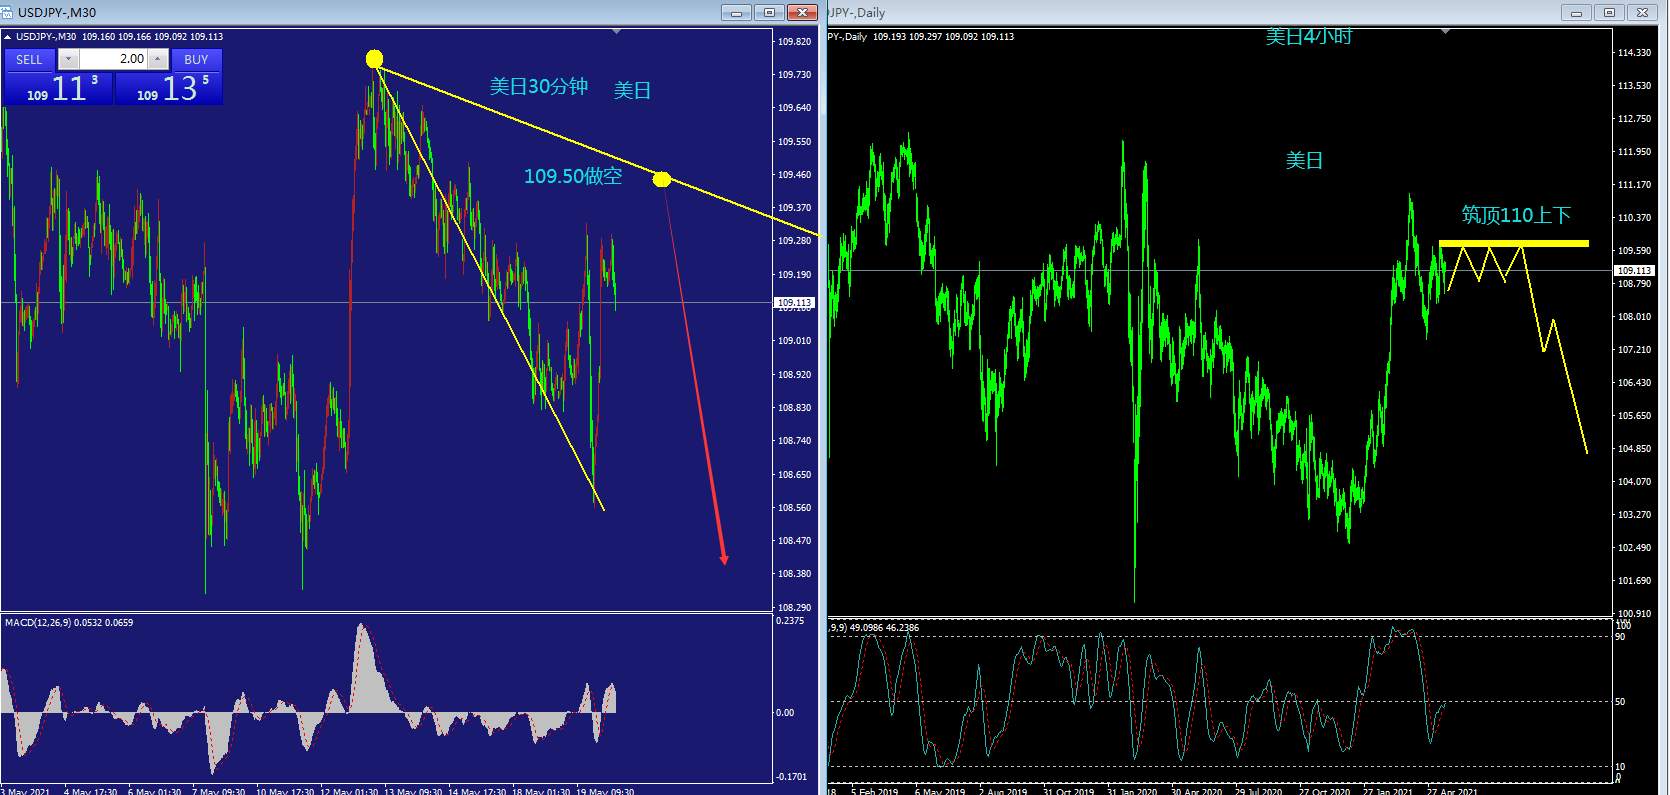The width and height of the screenshot is (1670, 795).
Task: Select the 筑顶110上下 text label
Action: coord(1516,214)
